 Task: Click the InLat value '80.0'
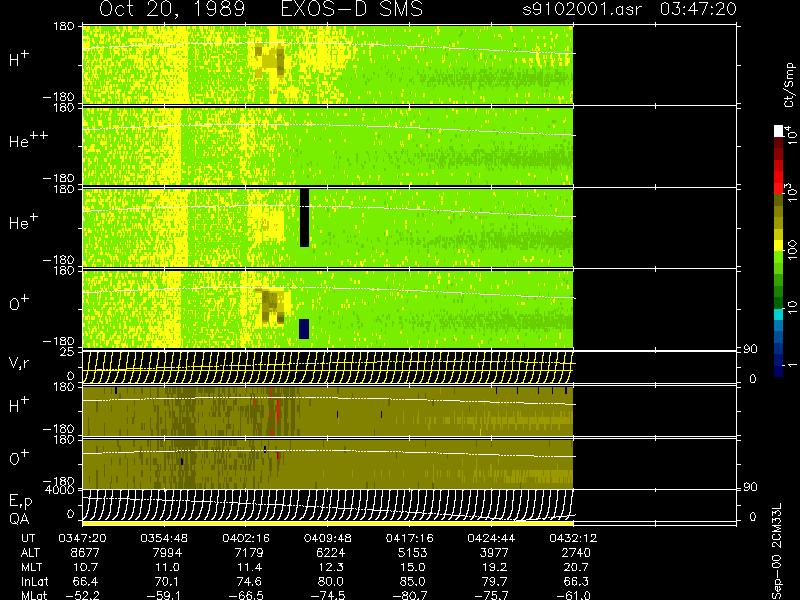coord(331,582)
